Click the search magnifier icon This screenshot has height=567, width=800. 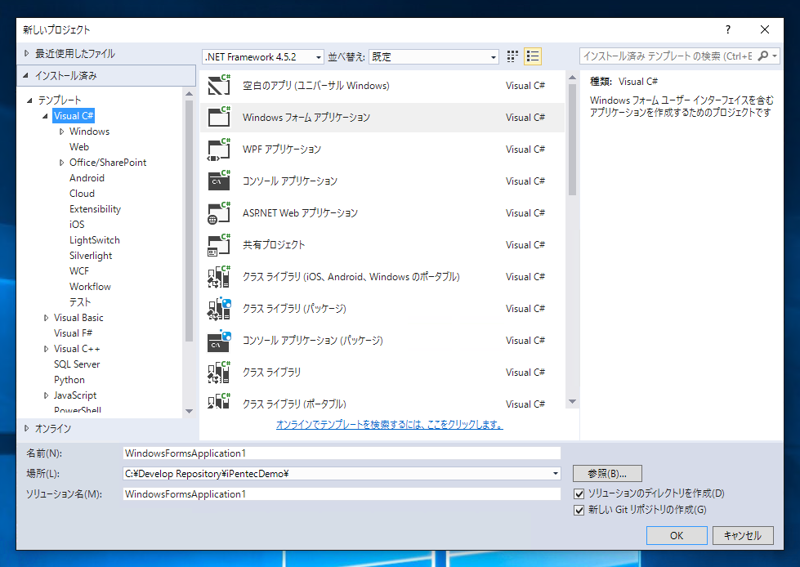(762, 56)
